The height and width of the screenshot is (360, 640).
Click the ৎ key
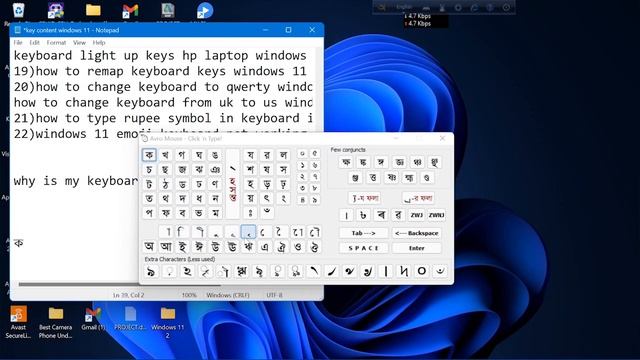click(x=267, y=198)
